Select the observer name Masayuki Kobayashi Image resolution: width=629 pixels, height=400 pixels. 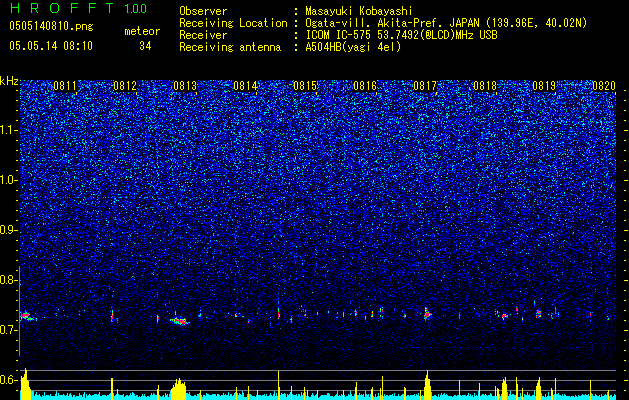pyautogui.click(x=359, y=11)
